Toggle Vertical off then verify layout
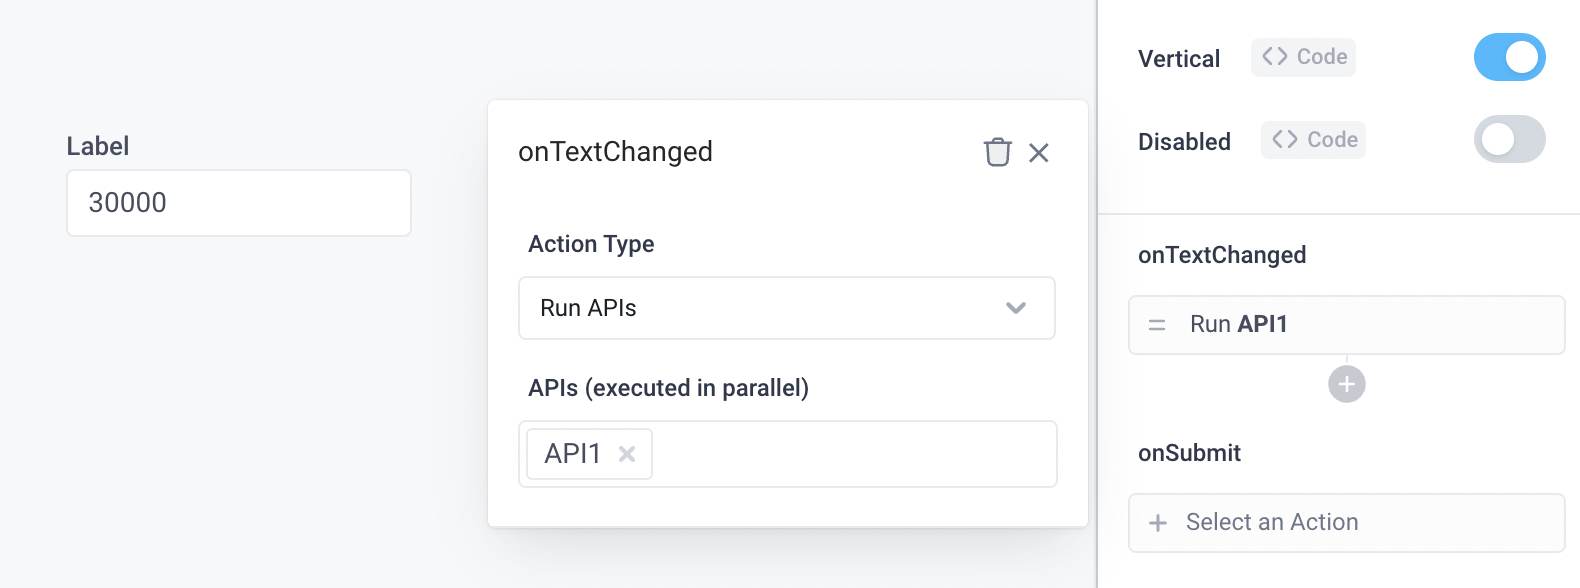This screenshot has width=1580, height=588. tap(1510, 57)
